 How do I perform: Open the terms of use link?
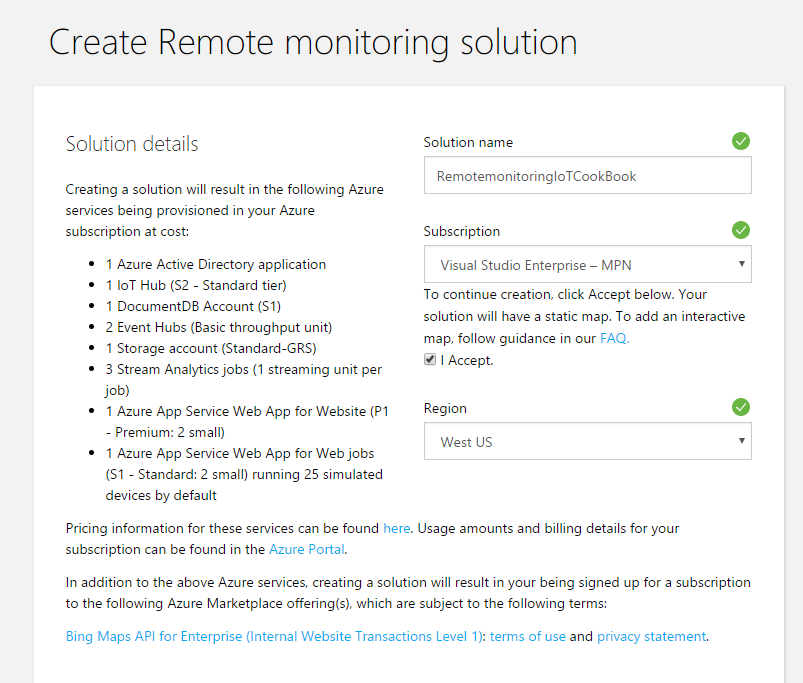click(527, 636)
